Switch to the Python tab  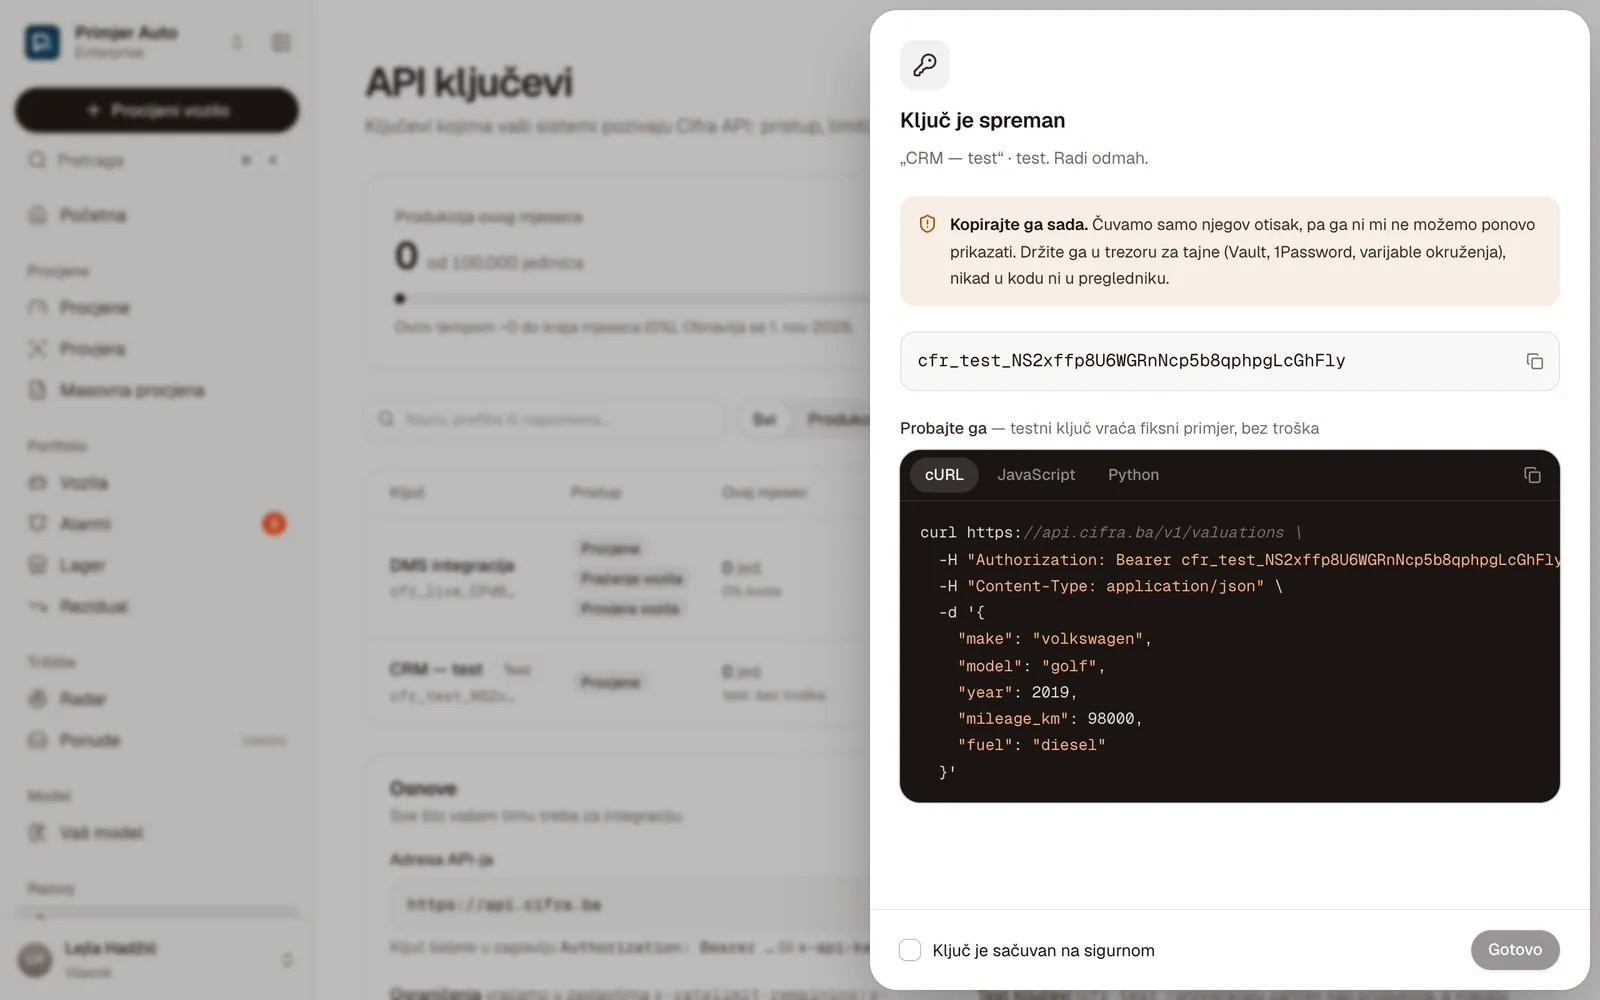[x=1133, y=475]
